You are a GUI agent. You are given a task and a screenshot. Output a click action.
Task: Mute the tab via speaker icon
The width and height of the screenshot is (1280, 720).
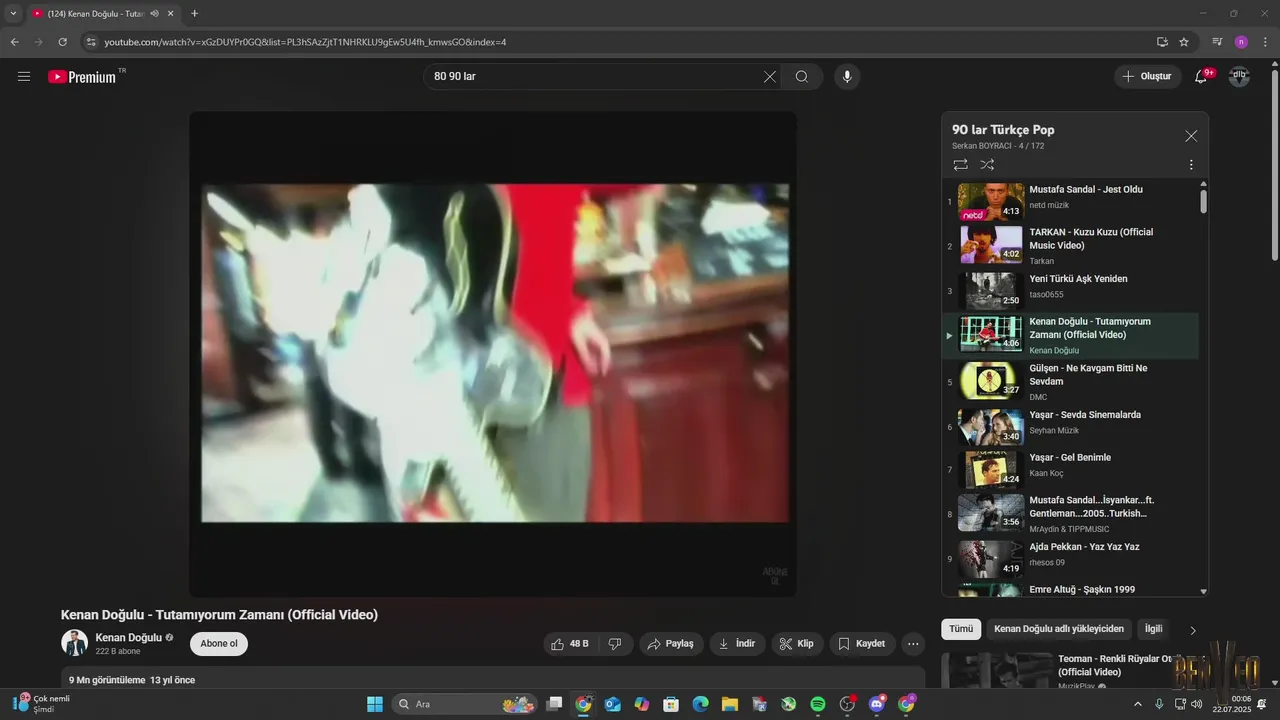pos(154,13)
